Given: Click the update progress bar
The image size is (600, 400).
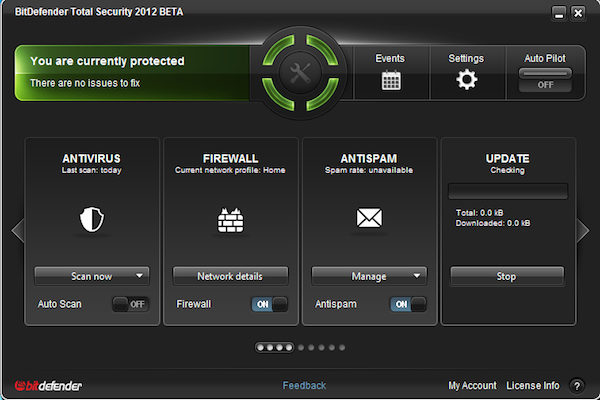Looking at the screenshot, I should pyautogui.click(x=508, y=191).
